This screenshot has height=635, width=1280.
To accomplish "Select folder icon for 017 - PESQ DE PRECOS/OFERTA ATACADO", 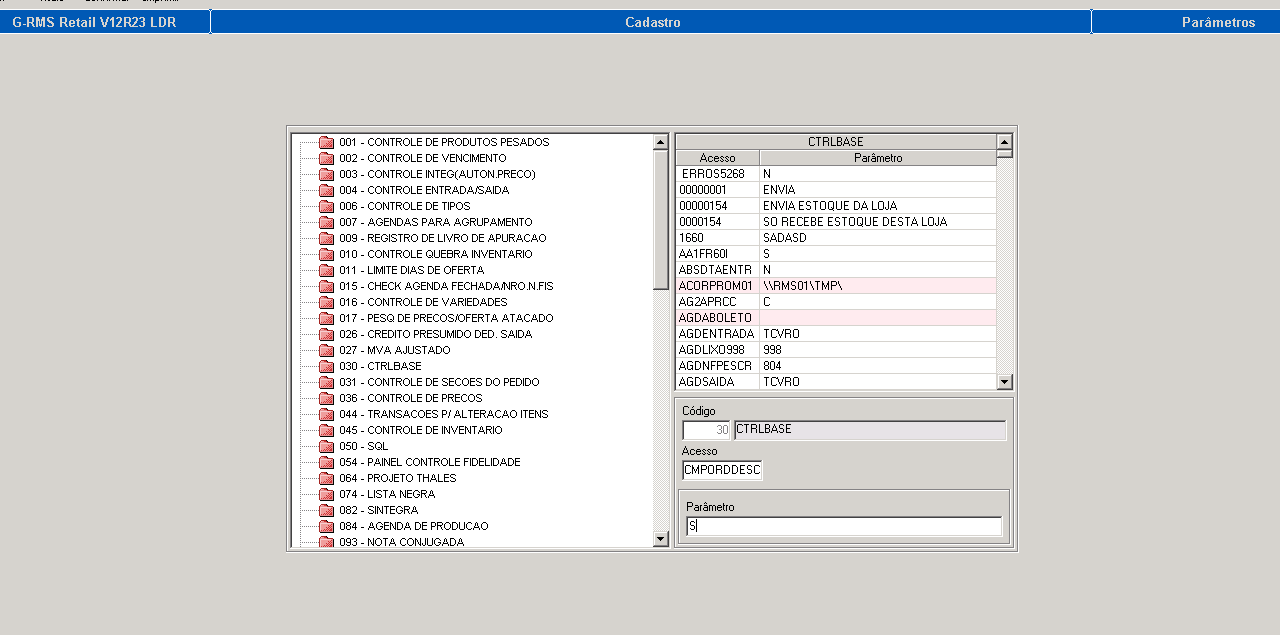I will [326, 318].
